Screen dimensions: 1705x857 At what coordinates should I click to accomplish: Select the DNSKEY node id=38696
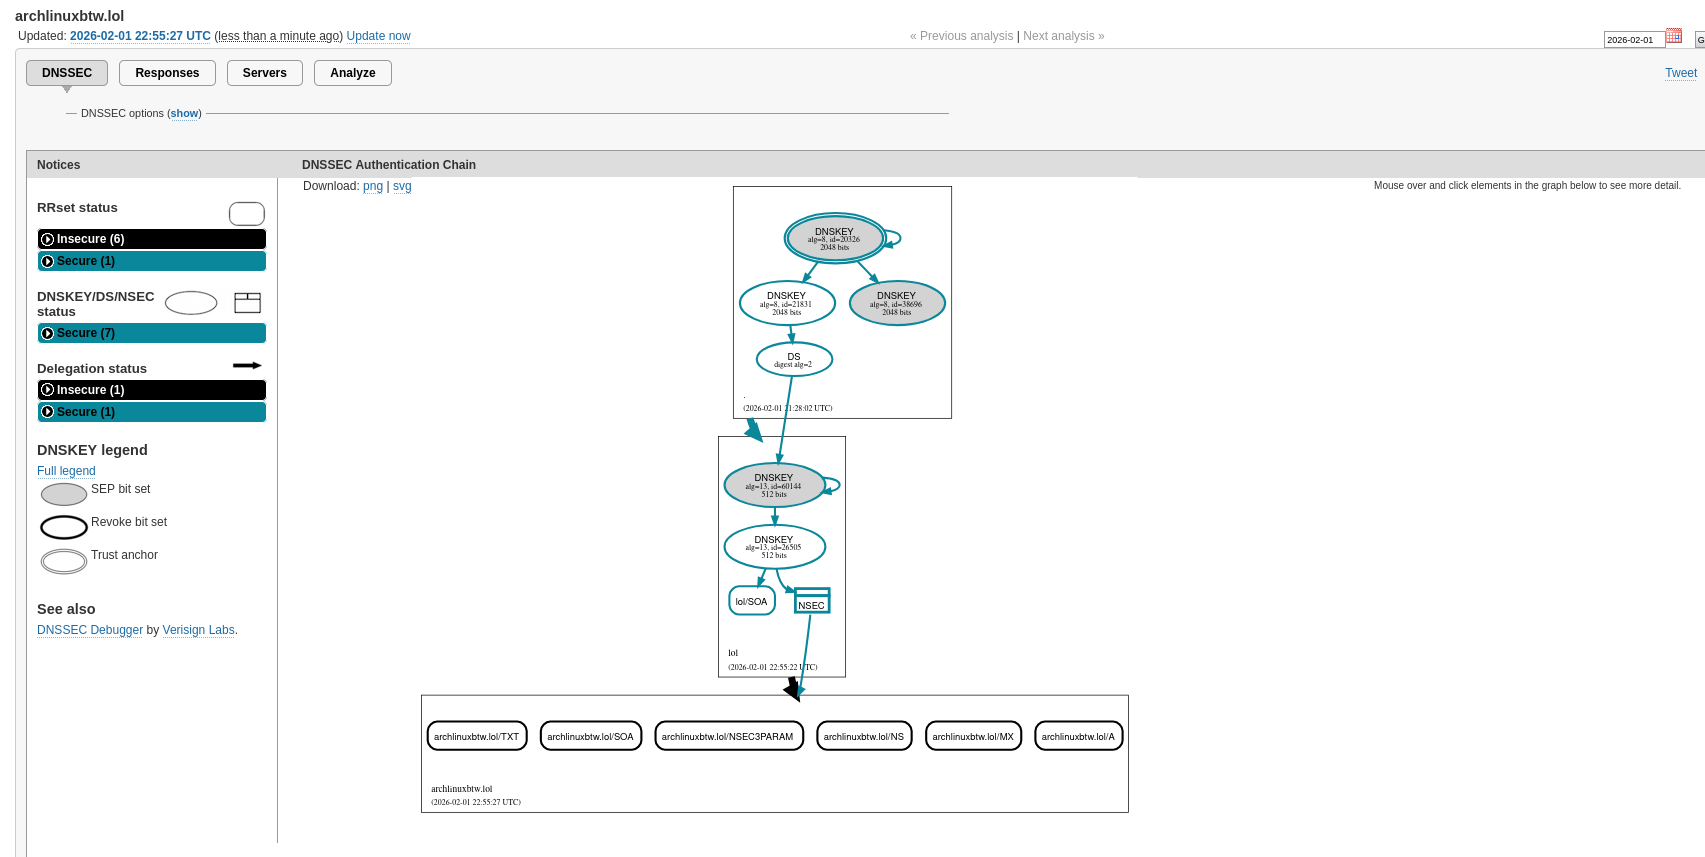point(896,303)
